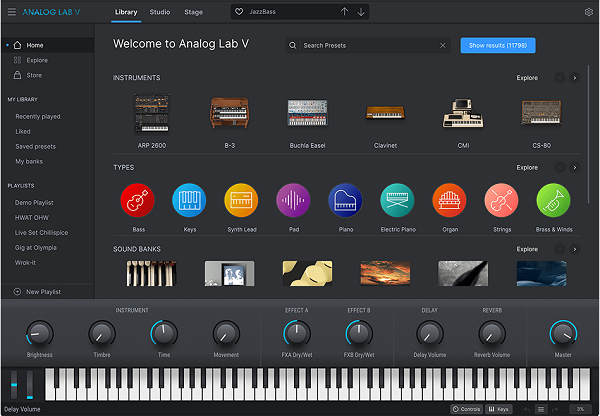Choose the CMI instrument
The image size is (600, 416).
coord(463,113)
